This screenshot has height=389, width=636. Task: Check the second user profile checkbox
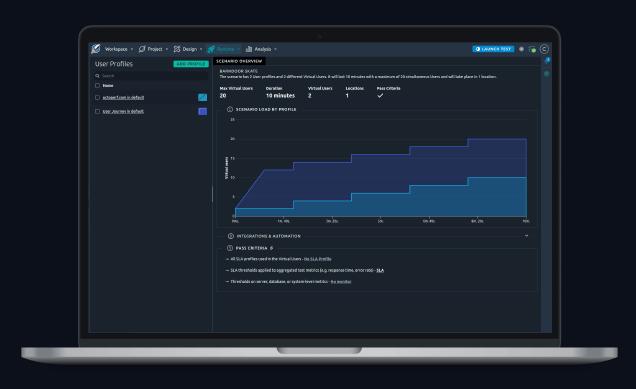click(x=97, y=111)
